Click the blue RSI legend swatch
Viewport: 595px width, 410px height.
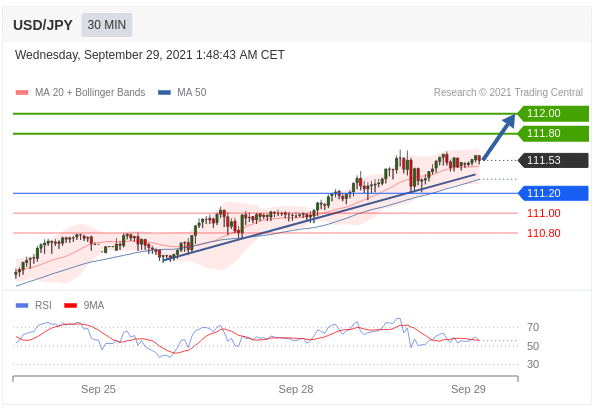pyautogui.click(x=22, y=305)
